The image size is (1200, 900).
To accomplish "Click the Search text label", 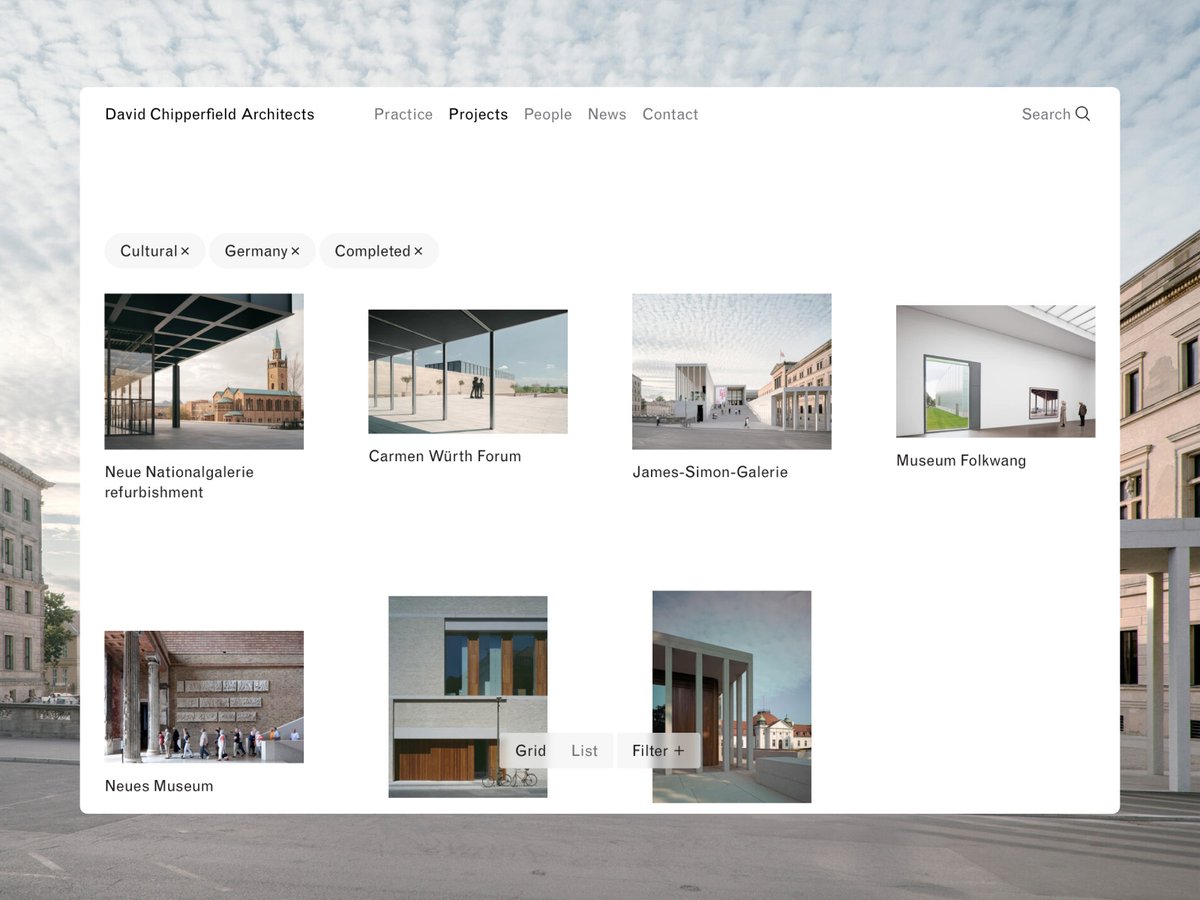I will click(1046, 114).
